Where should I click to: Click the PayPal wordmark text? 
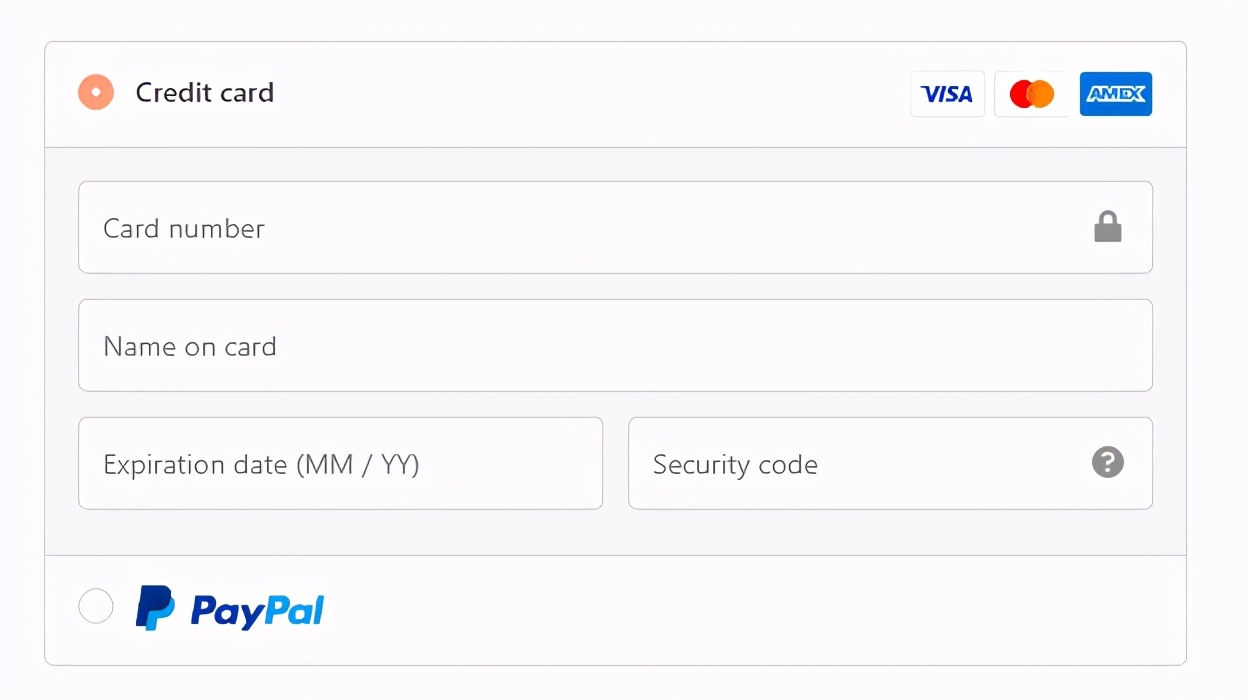tap(257, 610)
